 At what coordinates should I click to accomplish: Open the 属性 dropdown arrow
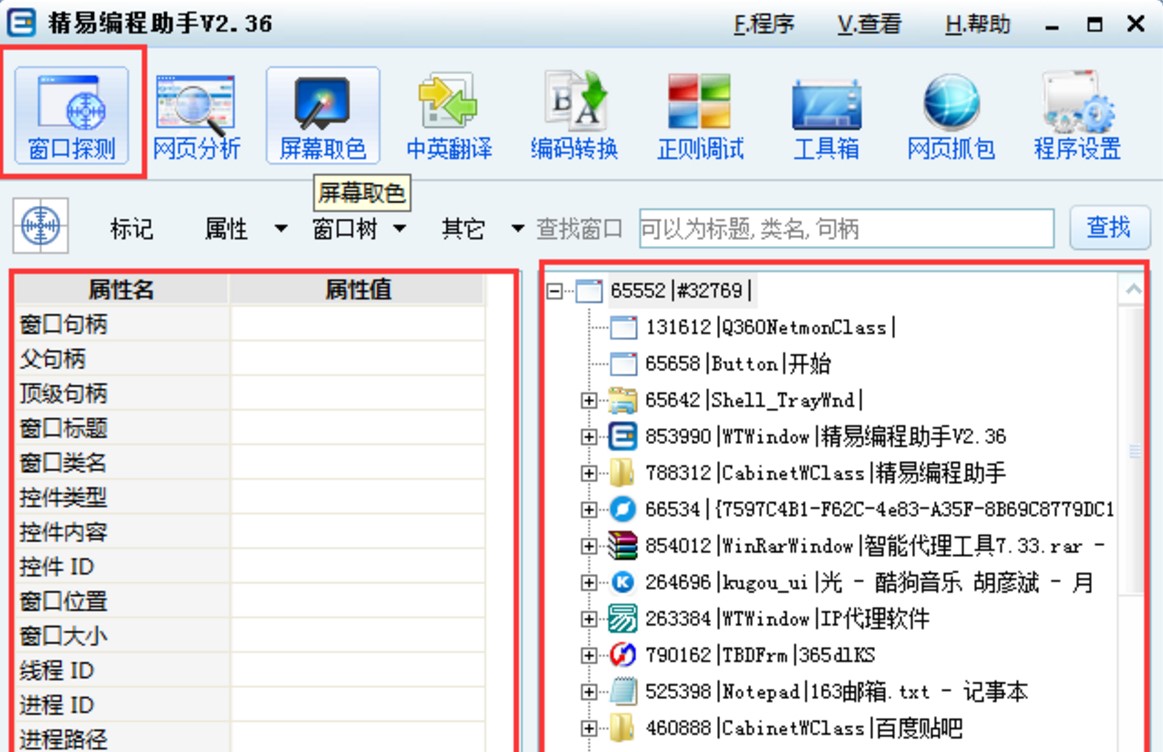tap(281, 228)
